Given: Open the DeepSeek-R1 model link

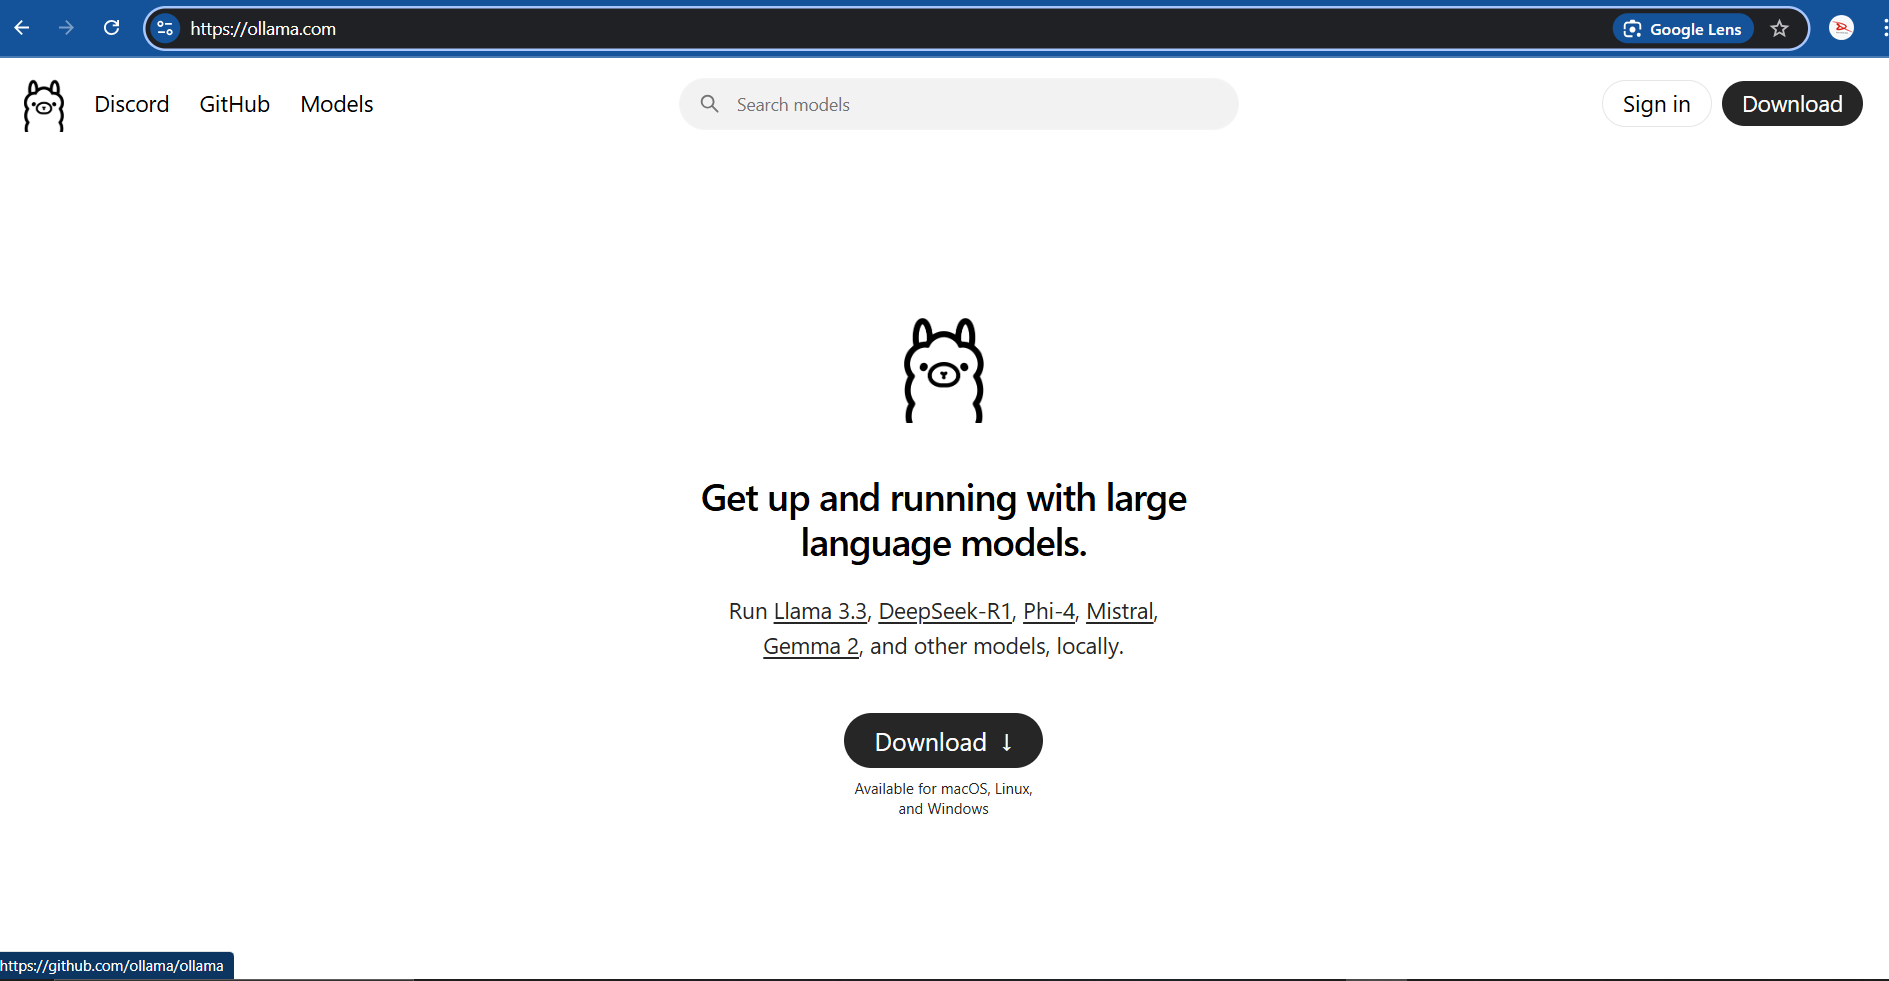Looking at the screenshot, I should click(945, 611).
